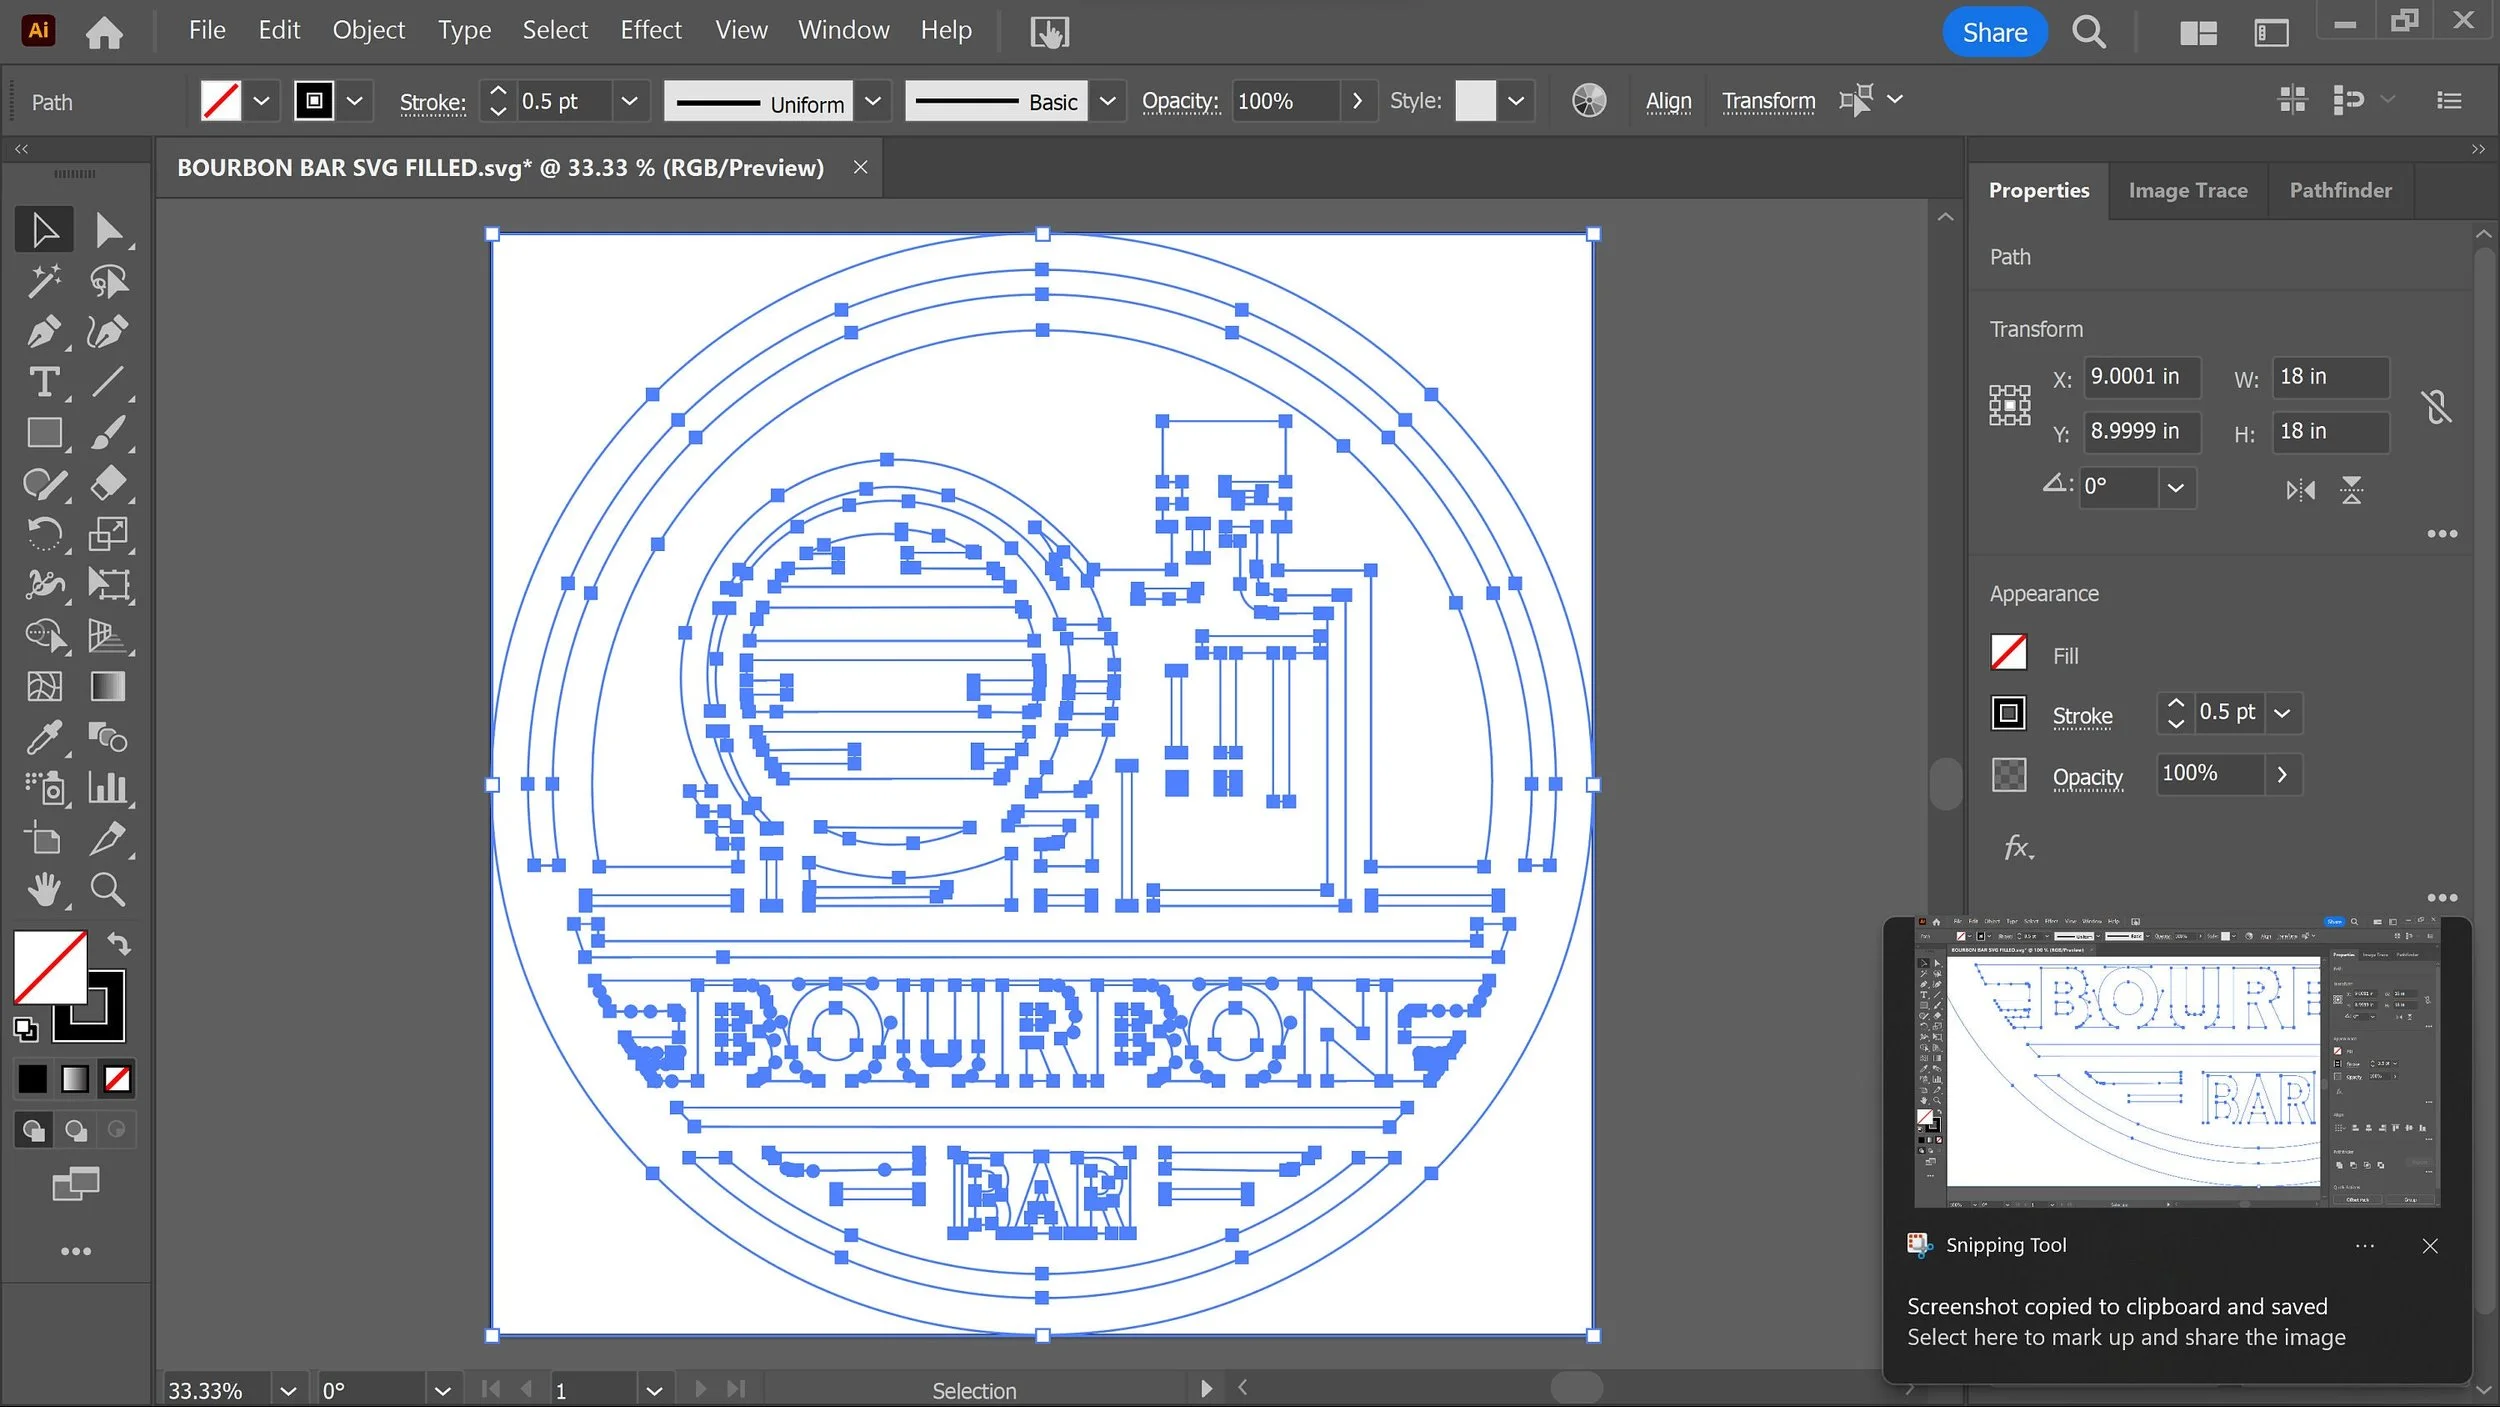The image size is (2500, 1407).
Task: Select the Shaper tool
Action: pyautogui.click(x=44, y=484)
